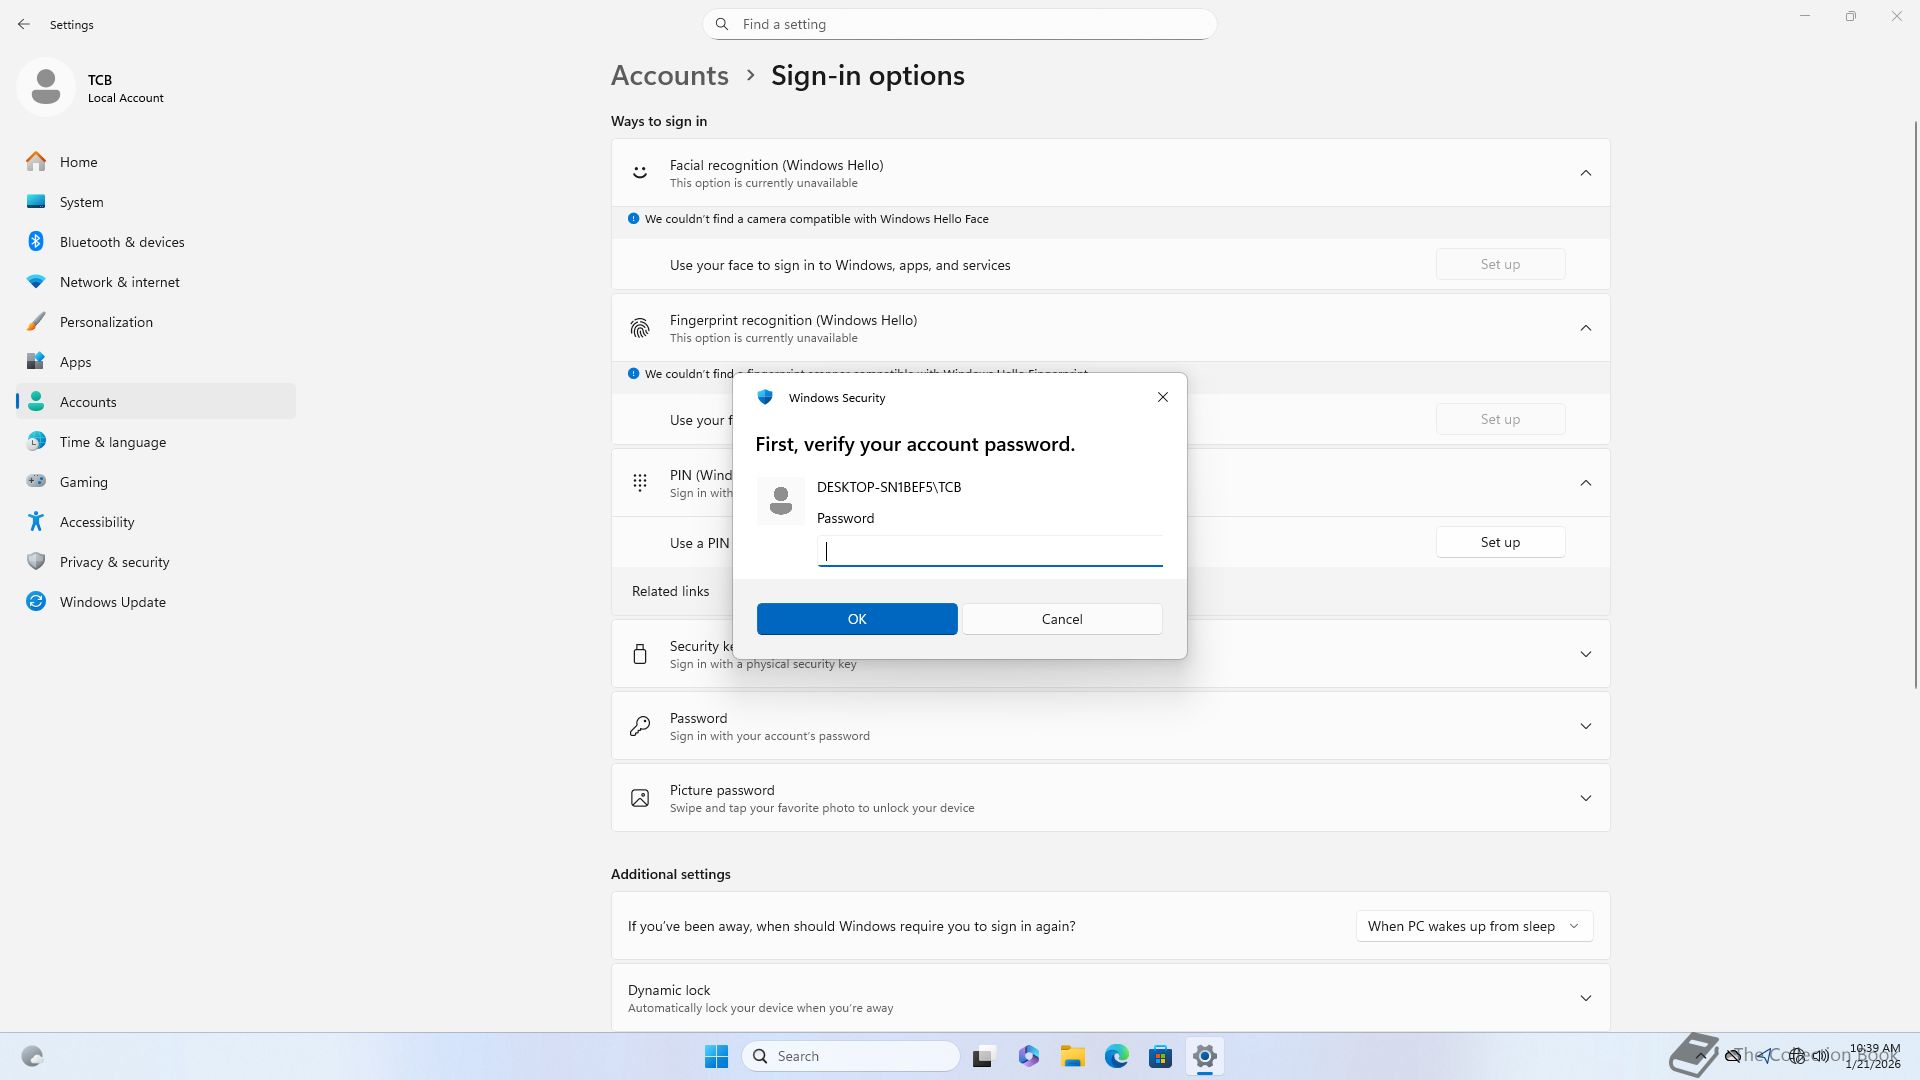This screenshot has width=1920, height=1080.
Task: Open Microsoft Edge from the taskbar
Action: [x=1116, y=1056]
